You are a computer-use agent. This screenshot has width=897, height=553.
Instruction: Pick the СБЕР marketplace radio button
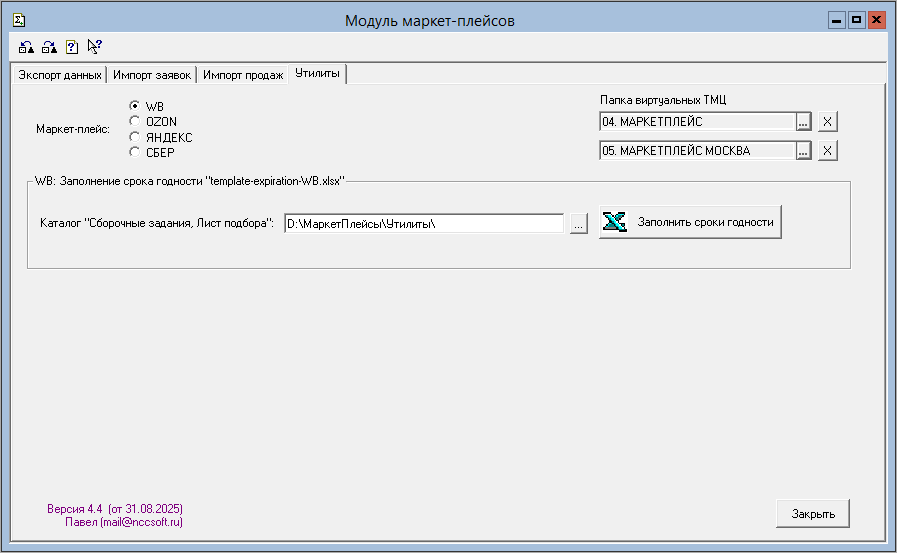(134, 152)
